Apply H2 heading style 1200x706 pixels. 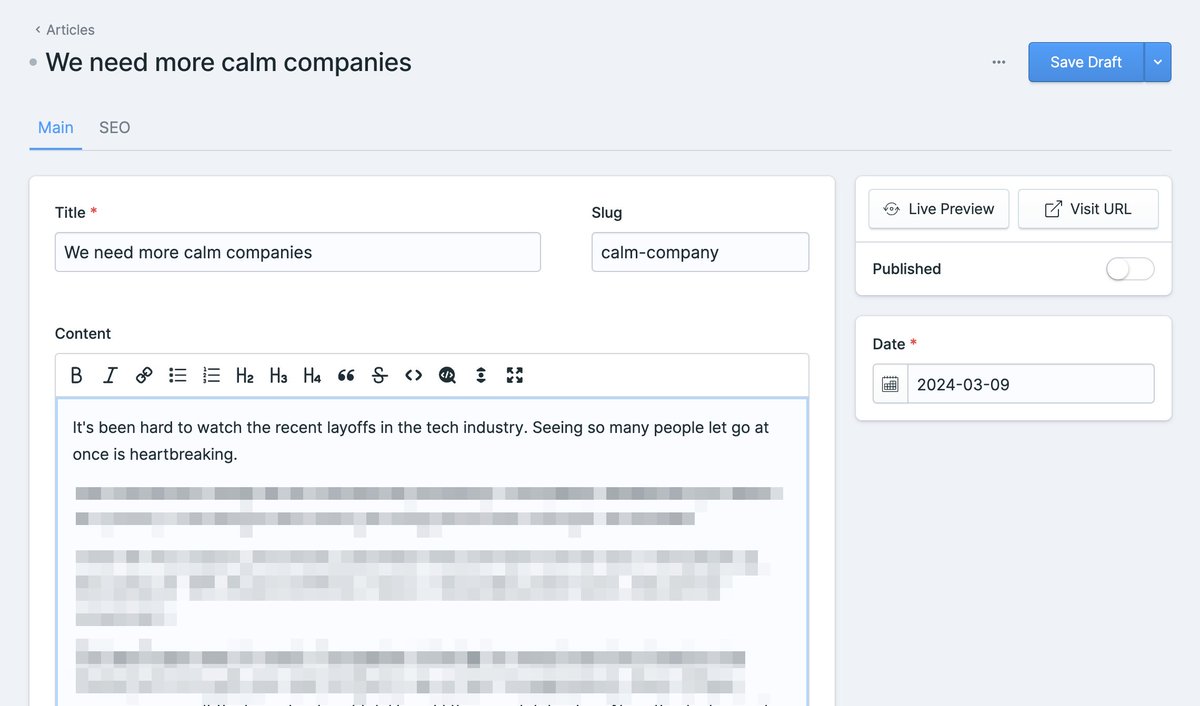click(245, 375)
